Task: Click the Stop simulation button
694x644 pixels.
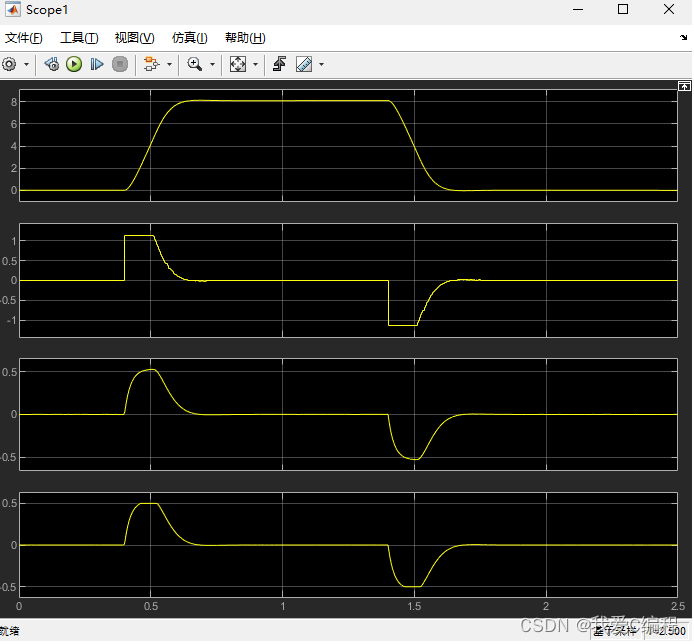Action: click(120, 64)
